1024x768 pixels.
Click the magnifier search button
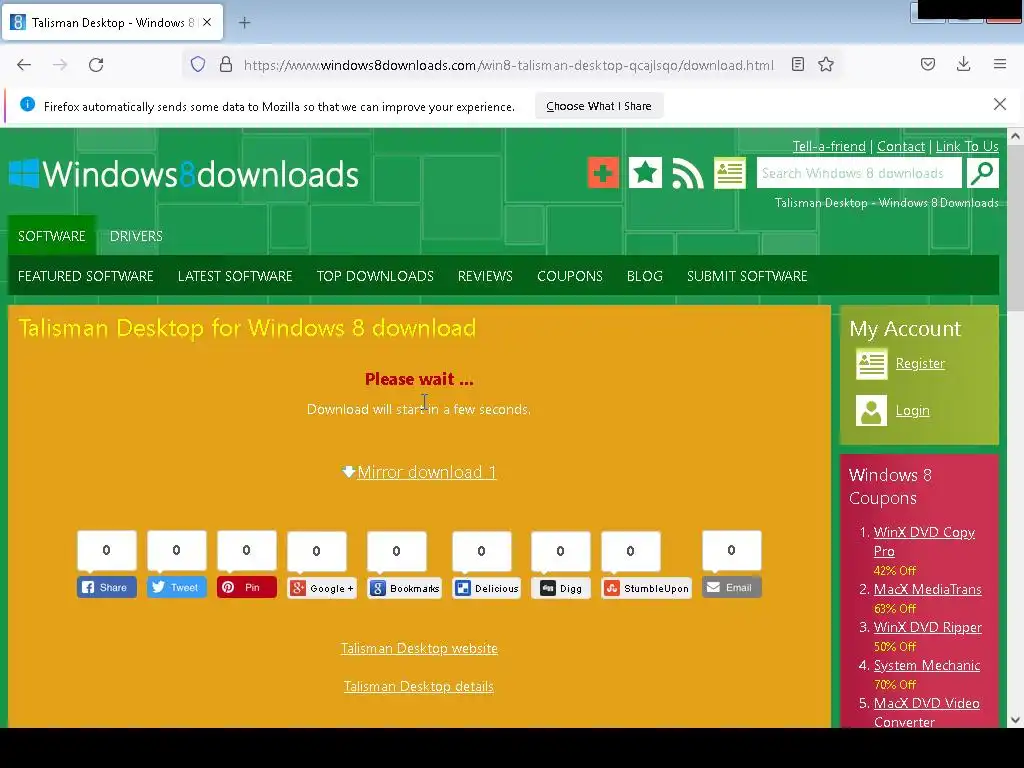[983, 173]
